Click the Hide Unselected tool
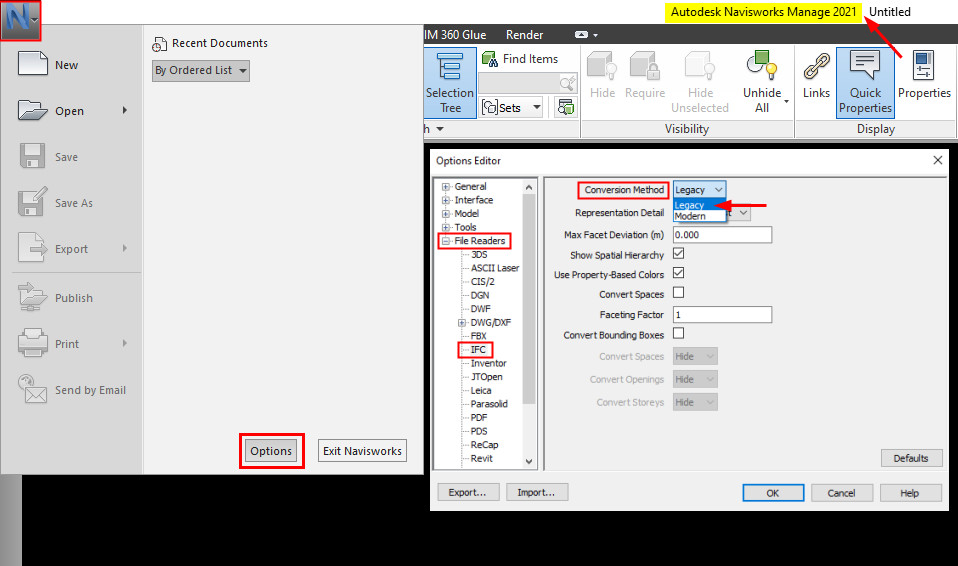Screen dimensions: 958x566 (x=700, y=82)
